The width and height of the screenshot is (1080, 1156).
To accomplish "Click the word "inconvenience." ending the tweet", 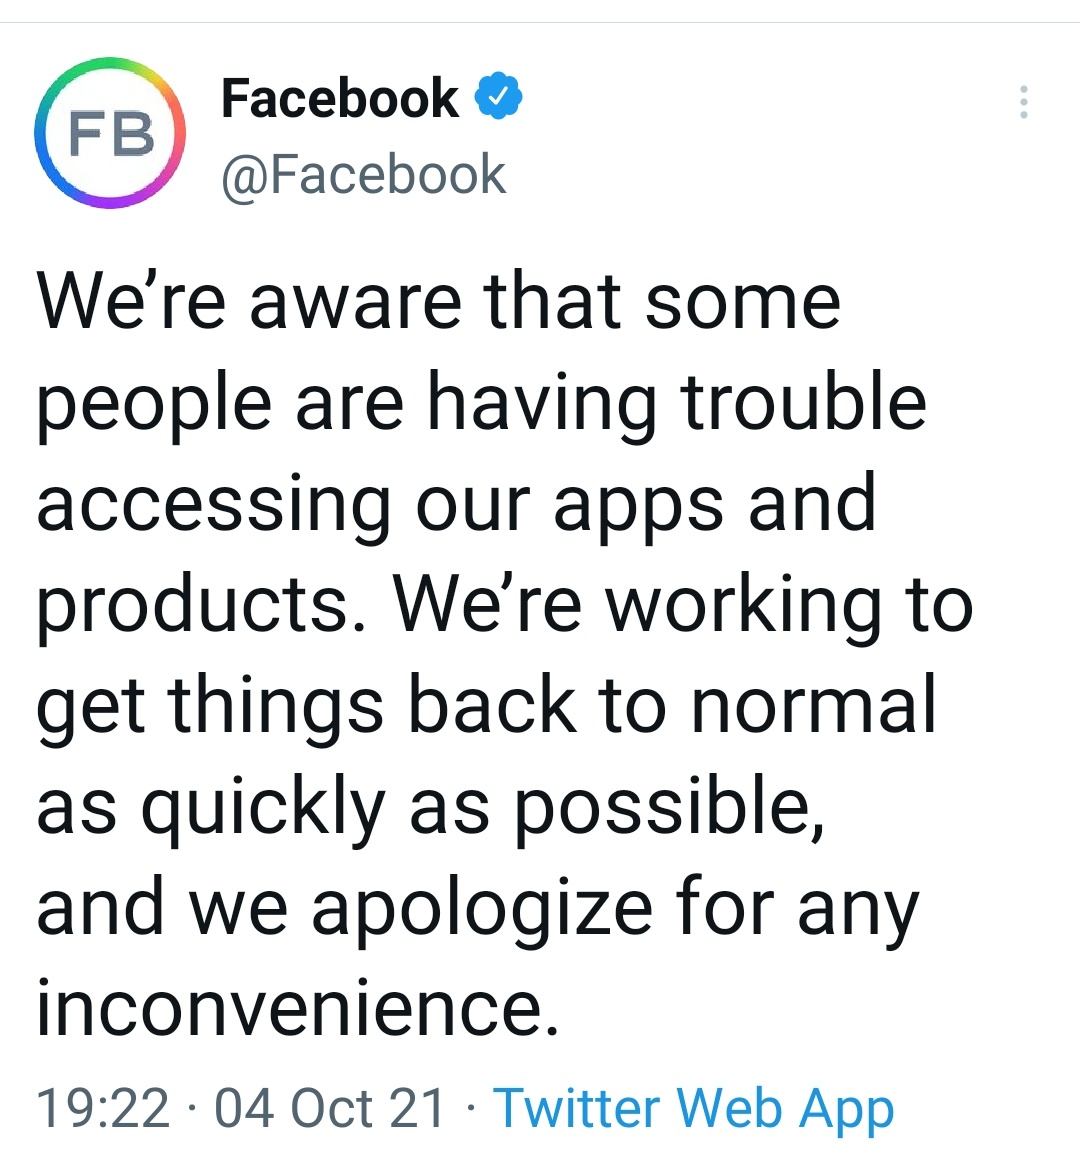I will click(297, 1007).
